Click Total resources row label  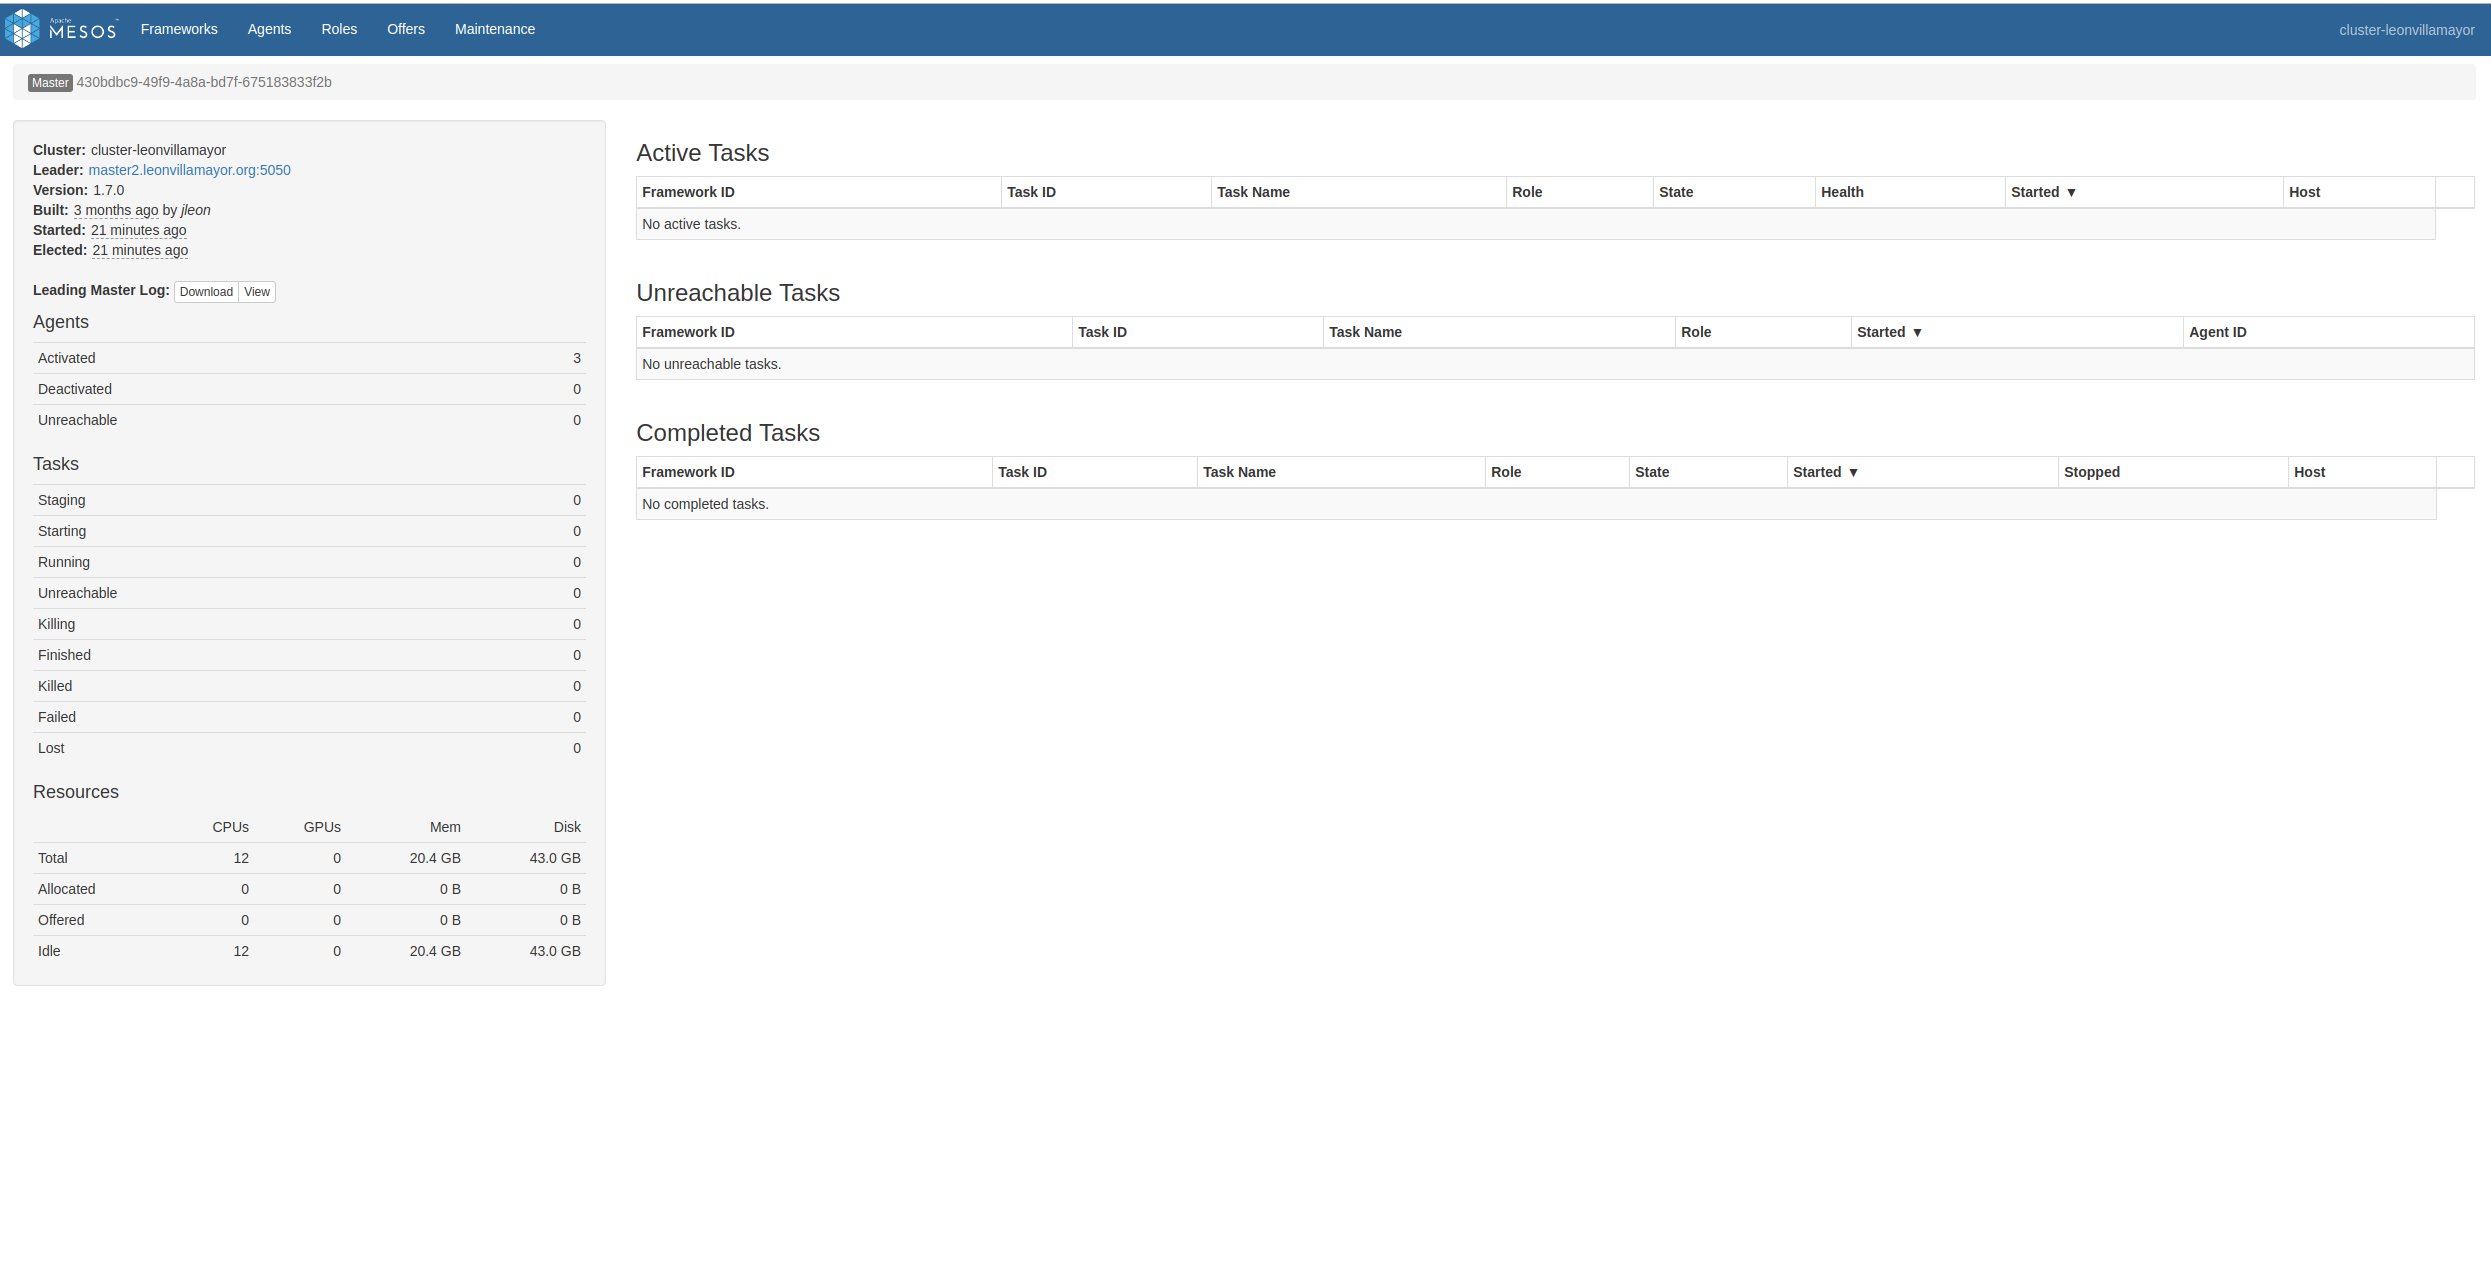(53, 858)
